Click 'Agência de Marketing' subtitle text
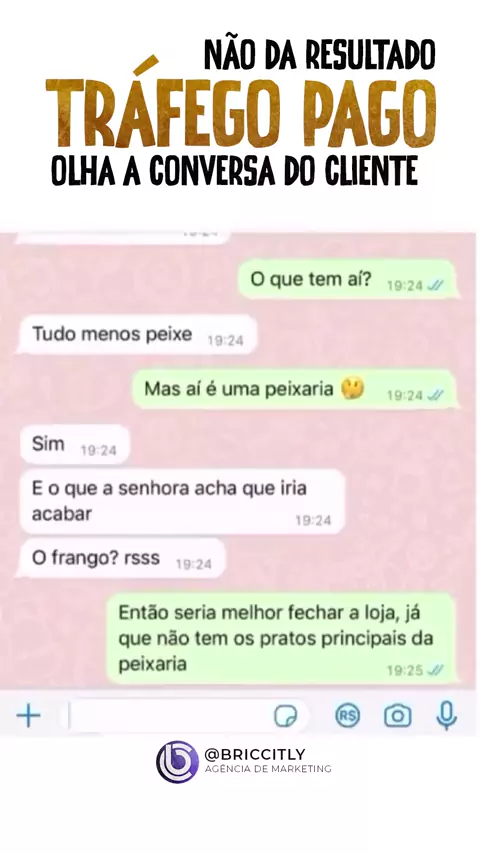480x854 pixels. point(268,769)
